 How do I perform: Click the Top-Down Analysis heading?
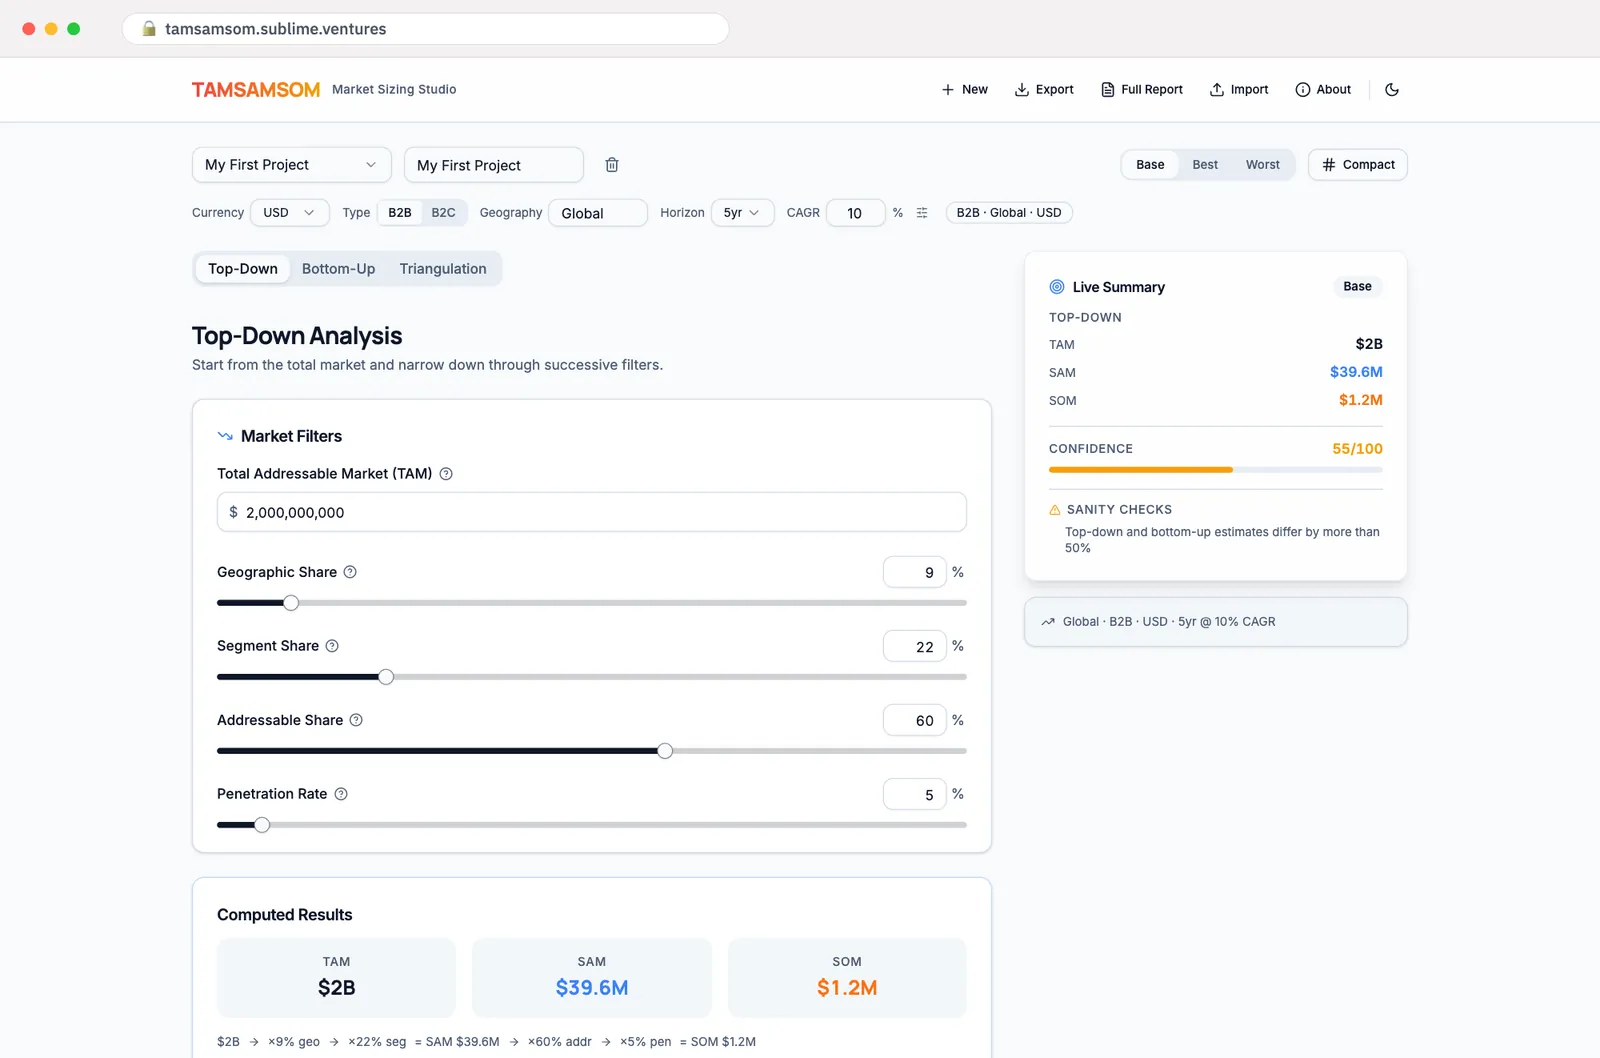(x=297, y=336)
